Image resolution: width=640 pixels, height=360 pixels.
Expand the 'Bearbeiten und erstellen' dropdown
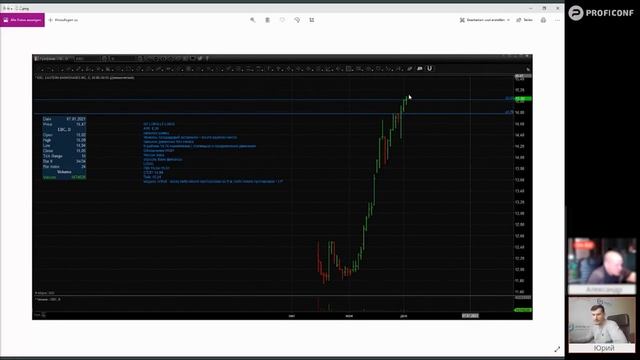(x=484, y=20)
